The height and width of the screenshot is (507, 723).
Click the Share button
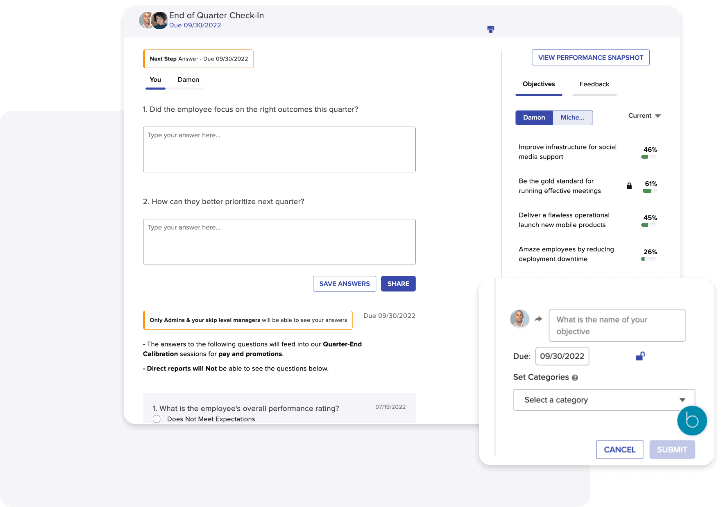(398, 283)
